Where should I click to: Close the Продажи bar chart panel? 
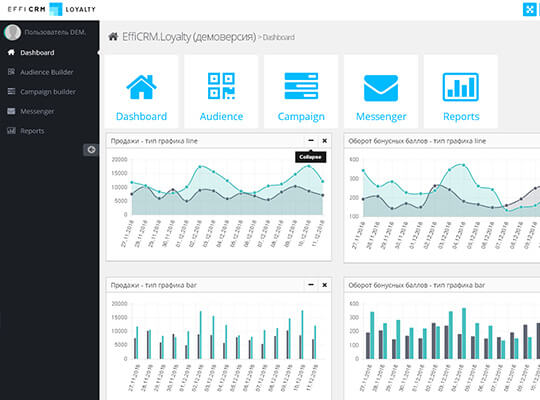(324, 285)
